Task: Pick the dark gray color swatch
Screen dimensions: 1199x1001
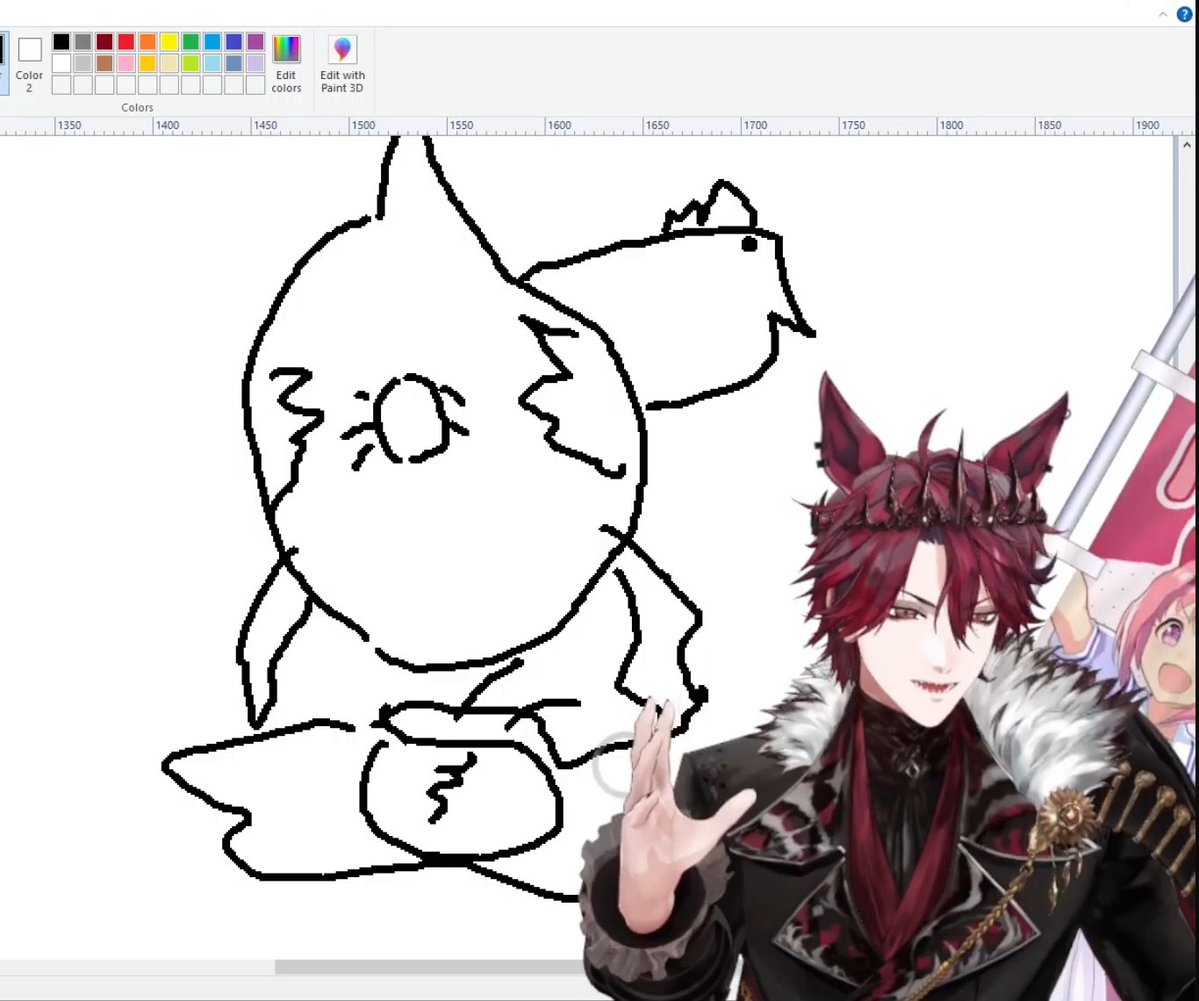Action: point(83,42)
